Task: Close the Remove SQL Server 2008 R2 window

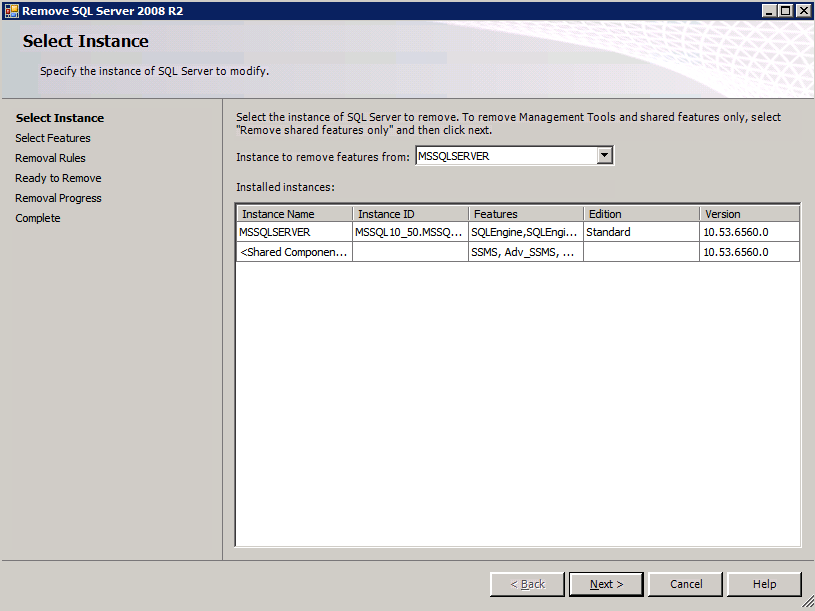Action: (x=804, y=10)
